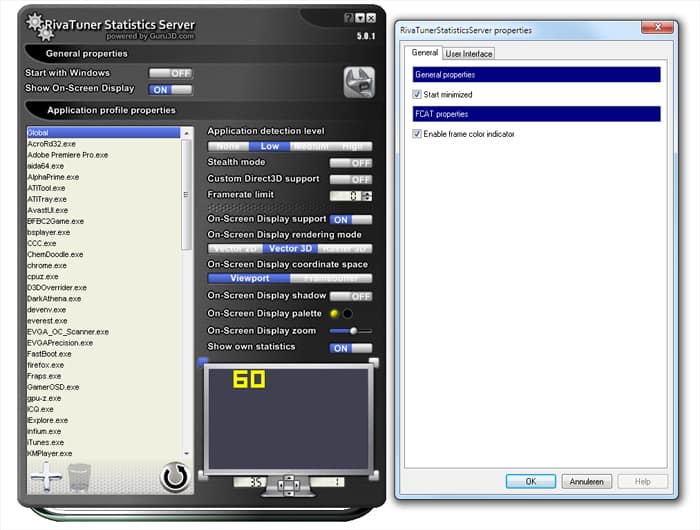700x530 pixels.
Task: Click the top-left corner anchor of preview
Action: [202, 361]
